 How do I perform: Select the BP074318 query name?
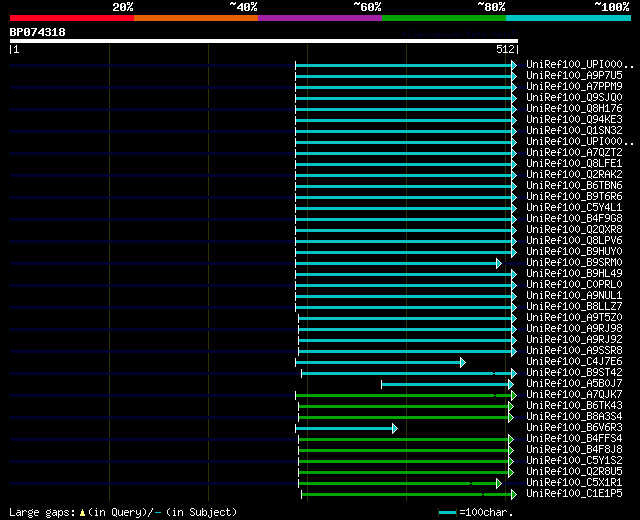click(37, 32)
